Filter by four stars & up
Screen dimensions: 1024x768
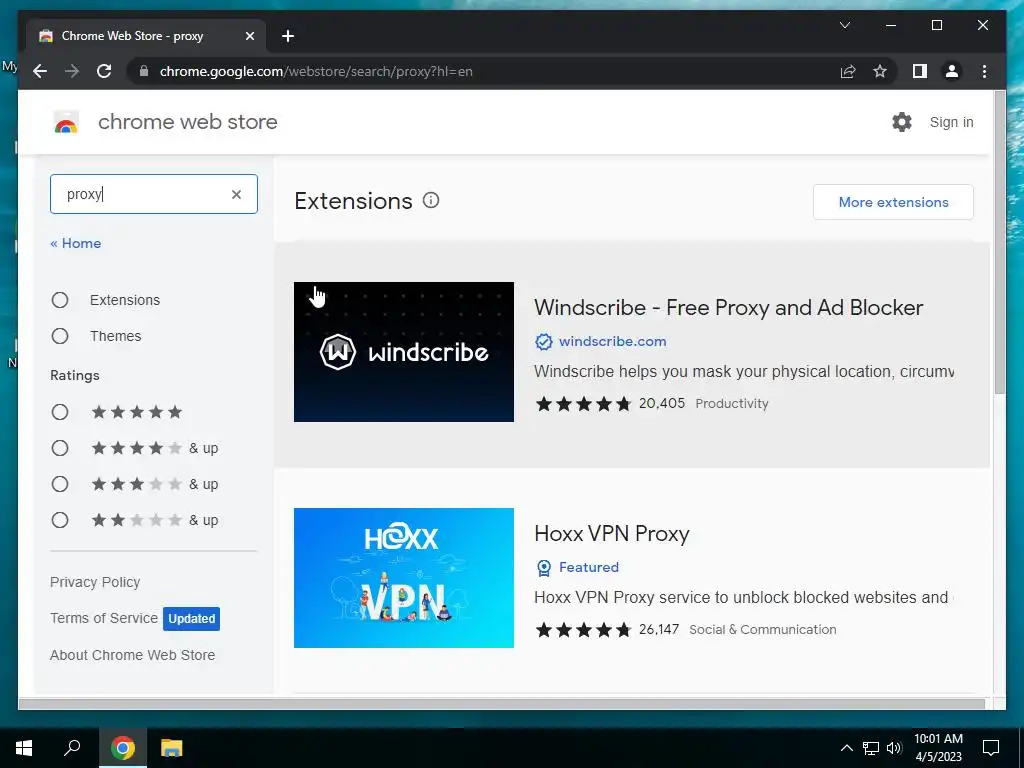click(60, 448)
